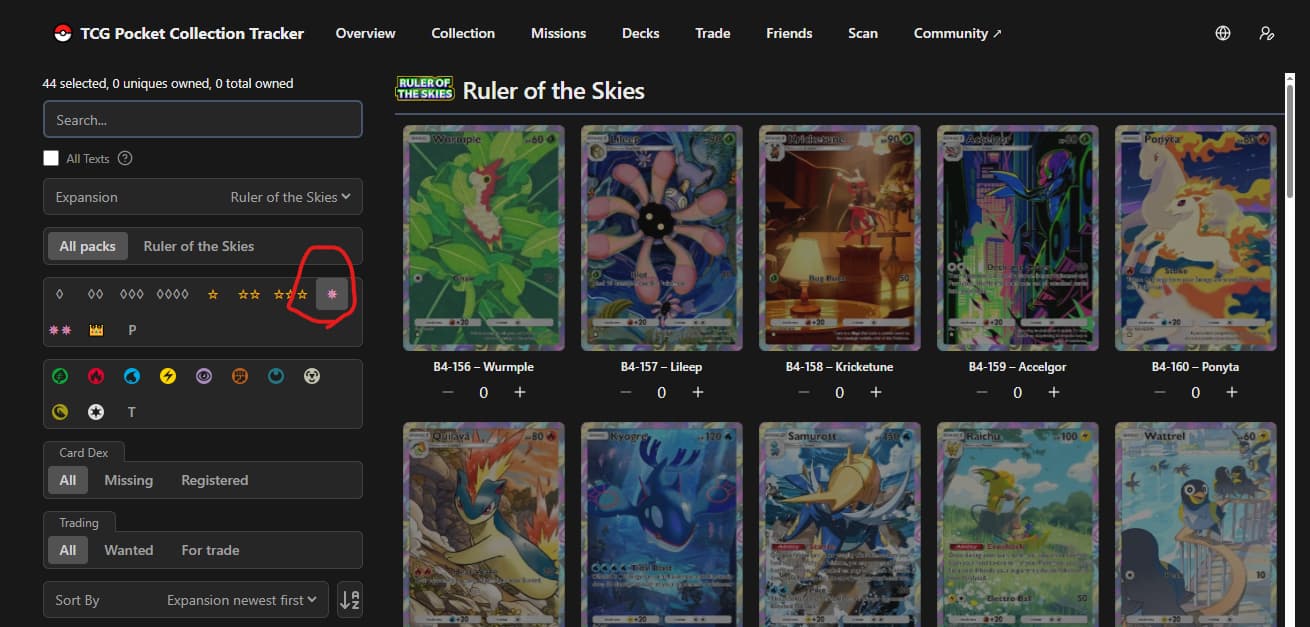Increase Ponyta card count

coord(1232,392)
